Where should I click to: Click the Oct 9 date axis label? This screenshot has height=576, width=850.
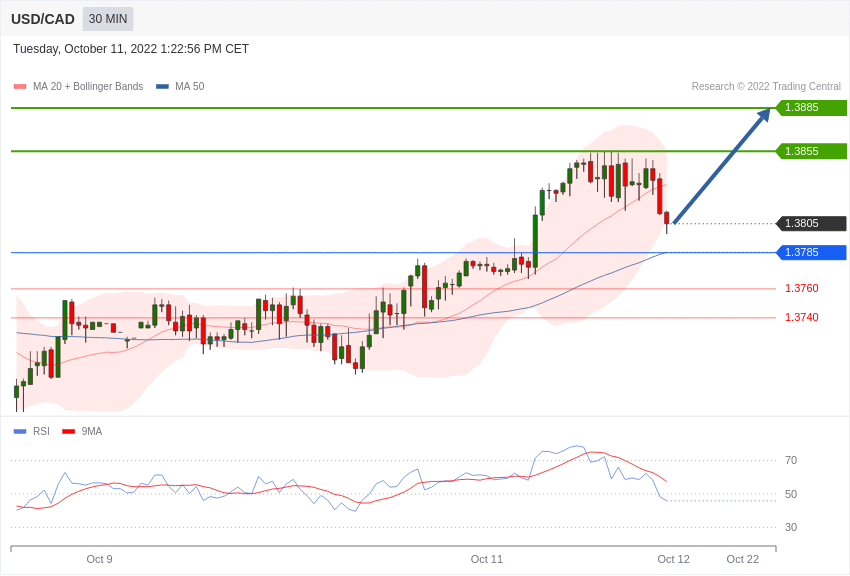pyautogui.click(x=99, y=559)
